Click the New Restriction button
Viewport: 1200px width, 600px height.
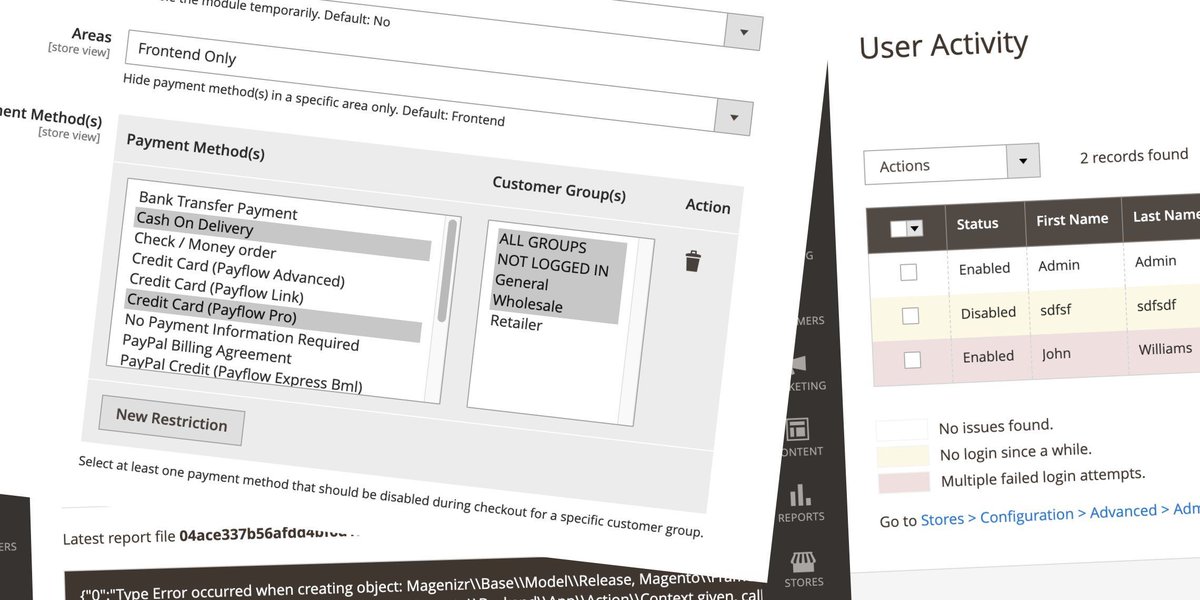click(x=172, y=419)
